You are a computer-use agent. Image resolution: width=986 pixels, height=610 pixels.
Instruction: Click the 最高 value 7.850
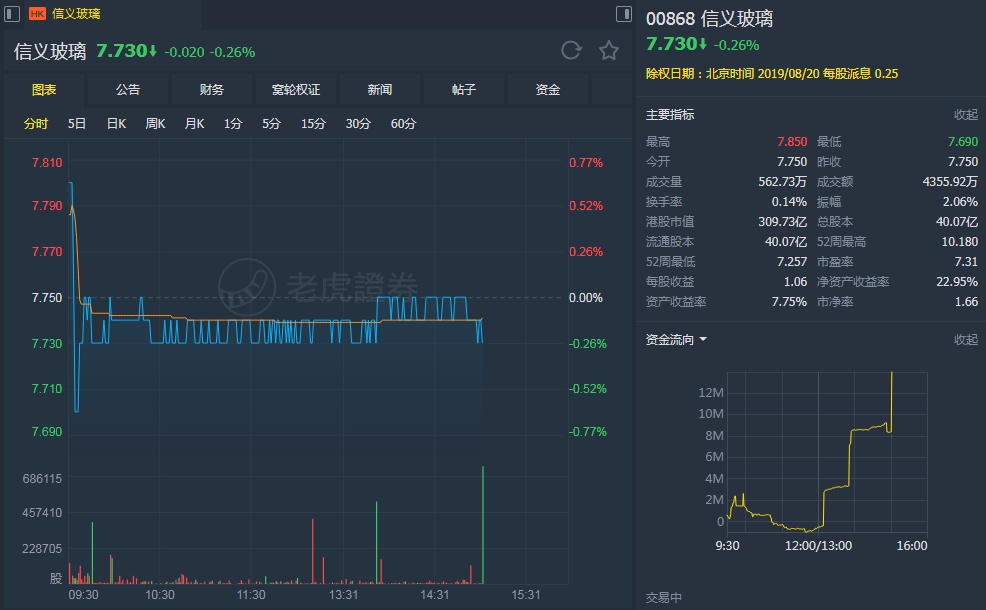792,141
